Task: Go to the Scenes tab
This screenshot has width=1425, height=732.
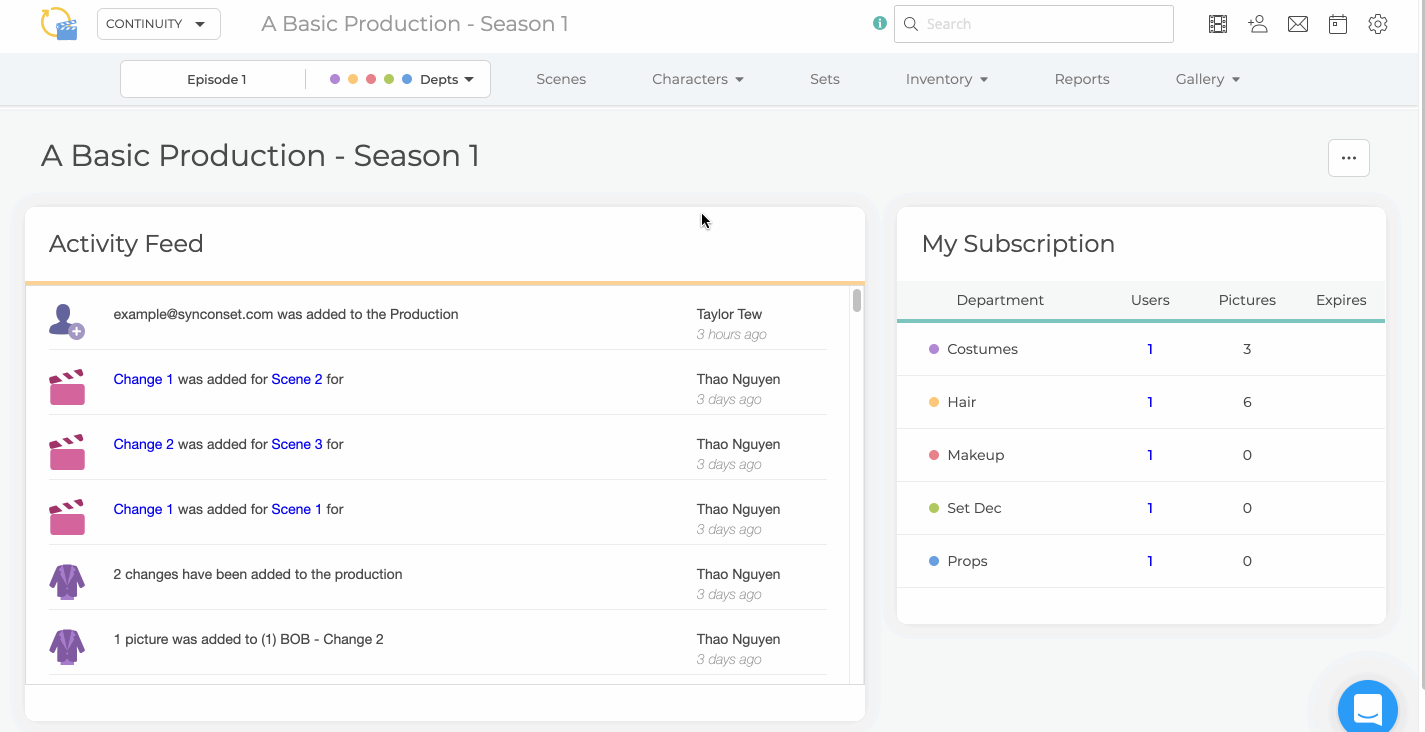Action: coord(561,79)
